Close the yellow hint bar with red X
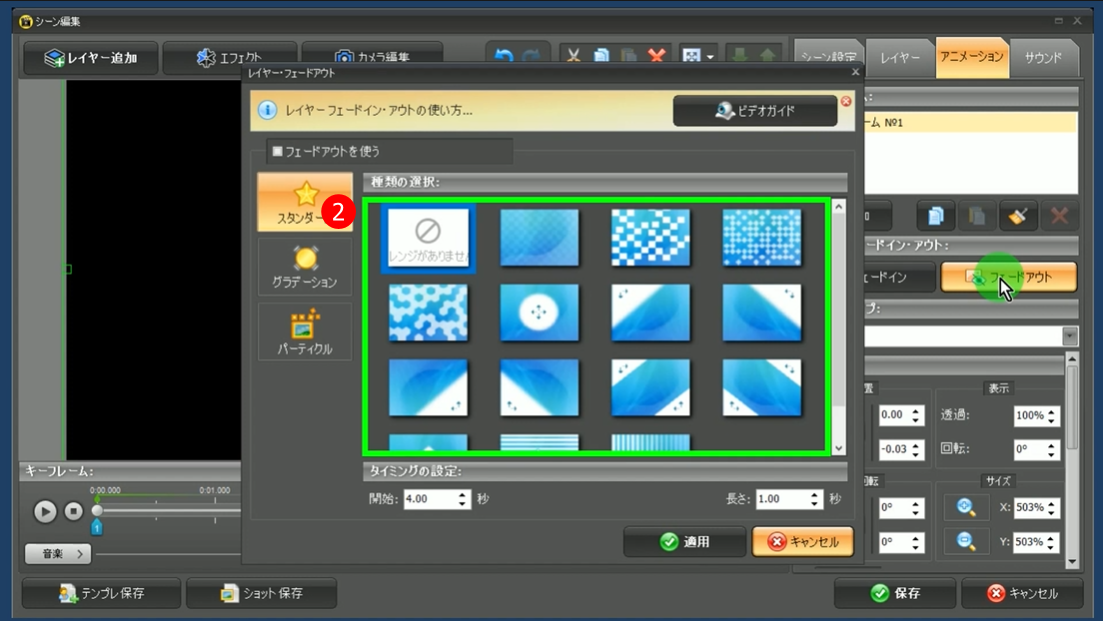This screenshot has height=621, width=1103. [x=846, y=102]
